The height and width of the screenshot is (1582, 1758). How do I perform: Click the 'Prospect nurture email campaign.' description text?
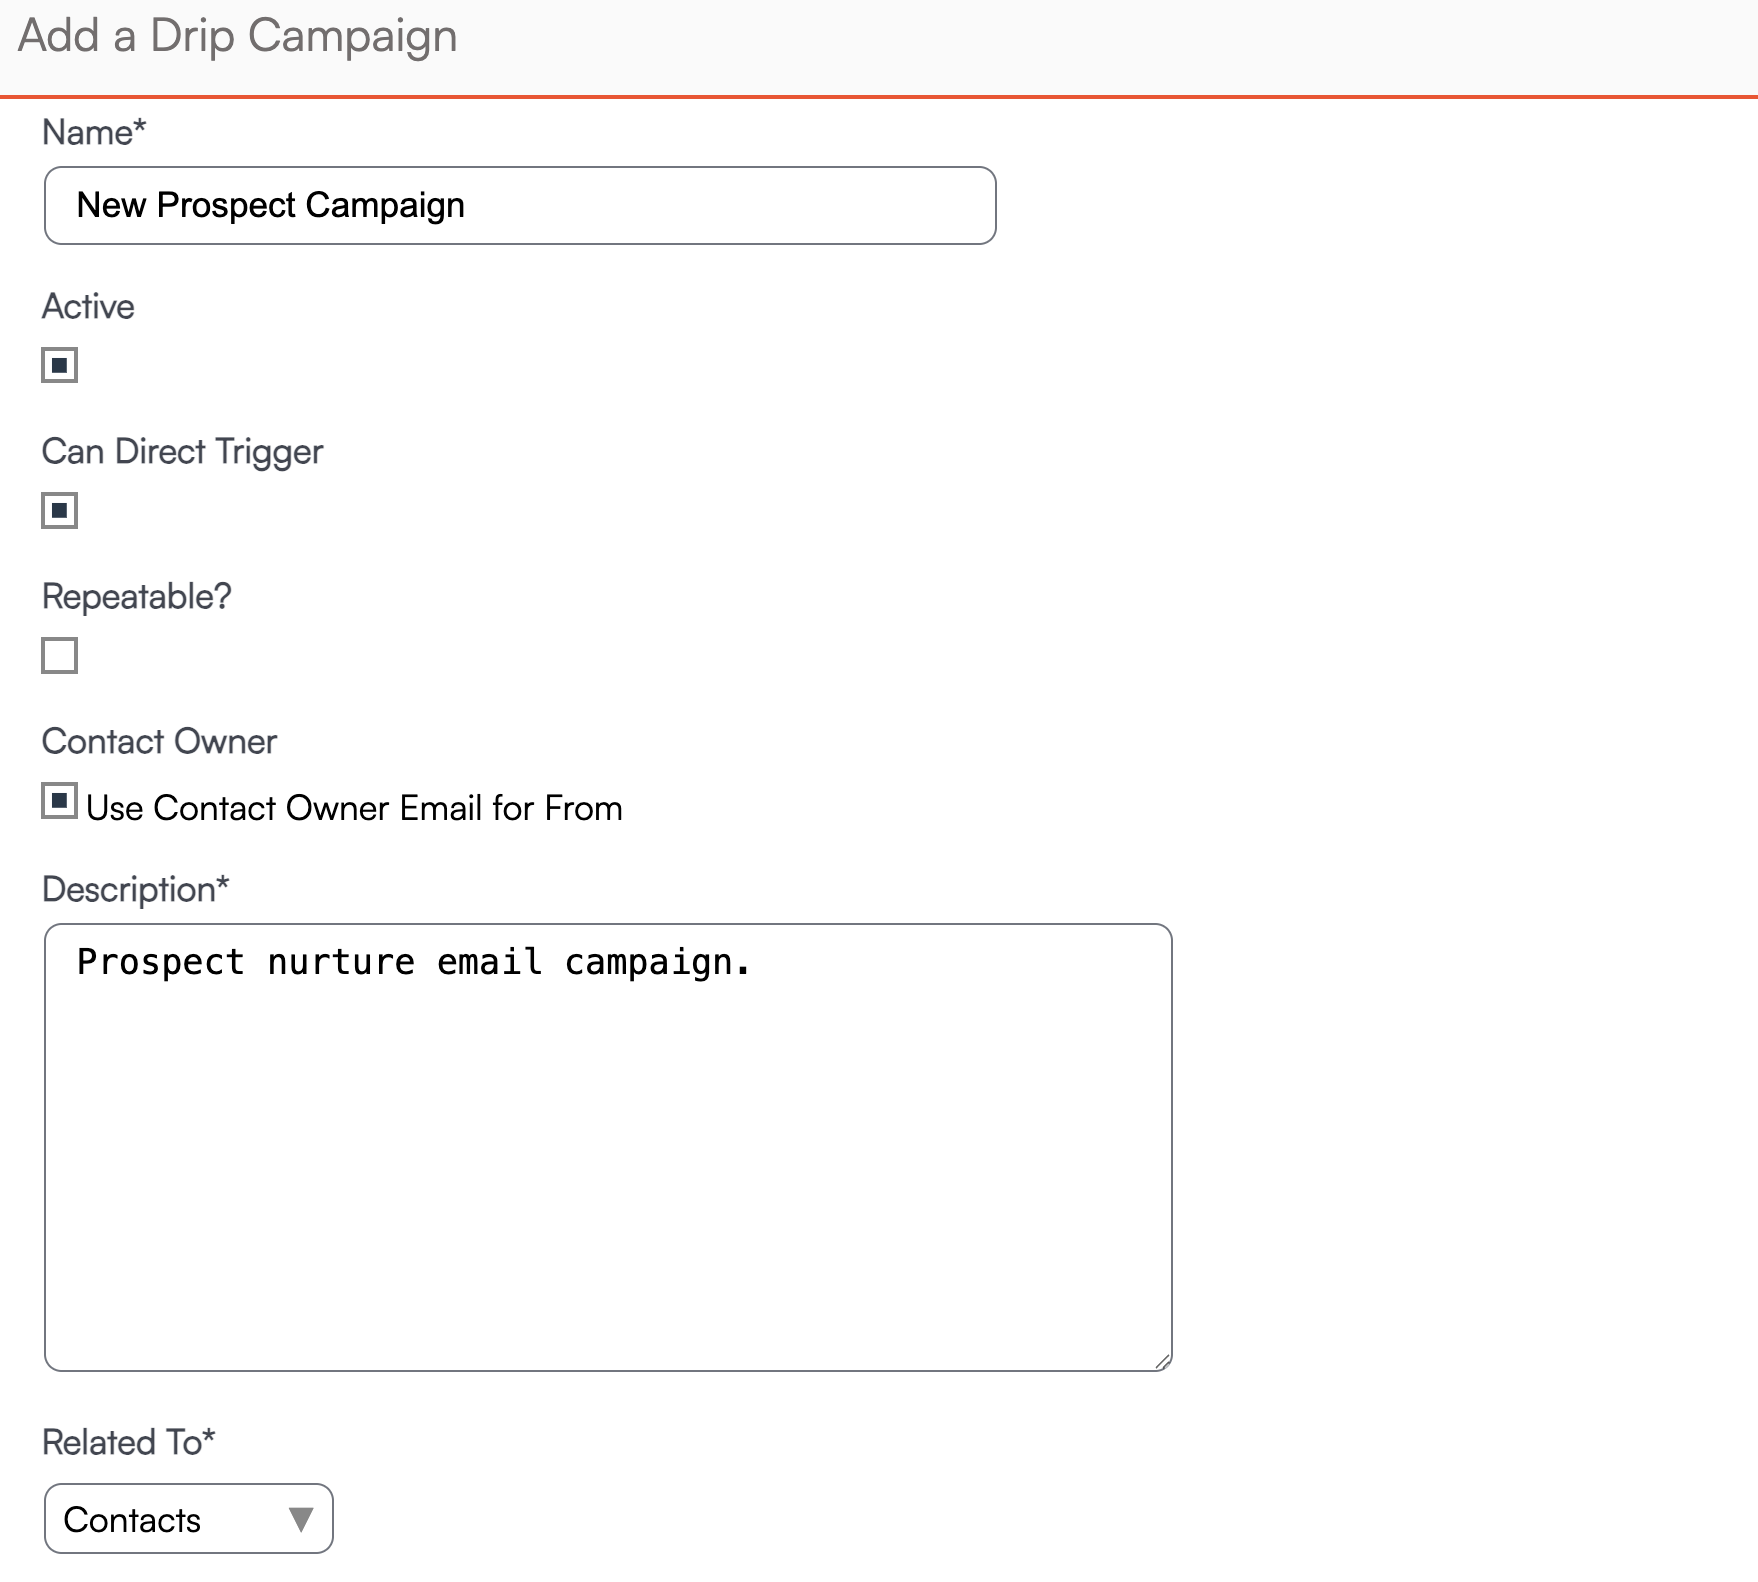click(x=413, y=962)
